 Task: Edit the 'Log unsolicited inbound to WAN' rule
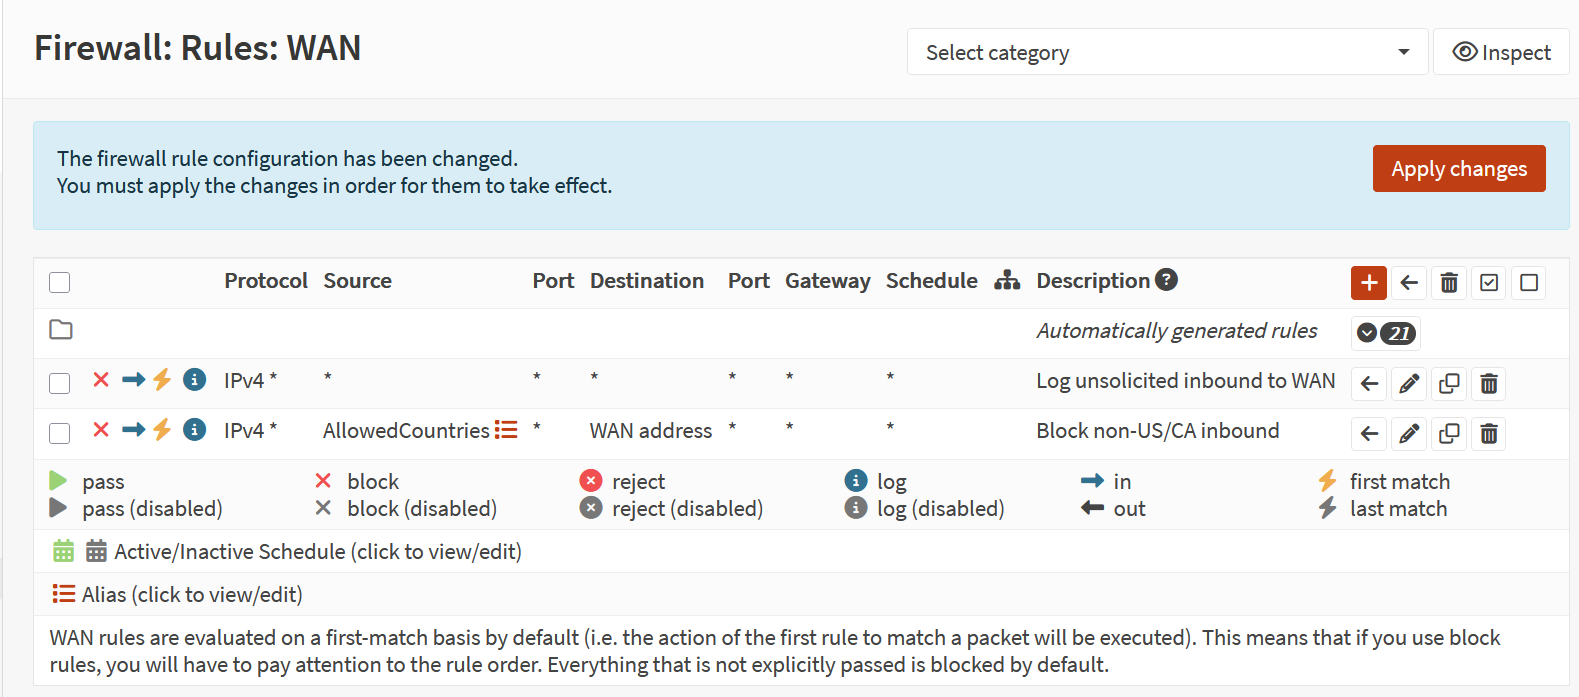click(1409, 383)
